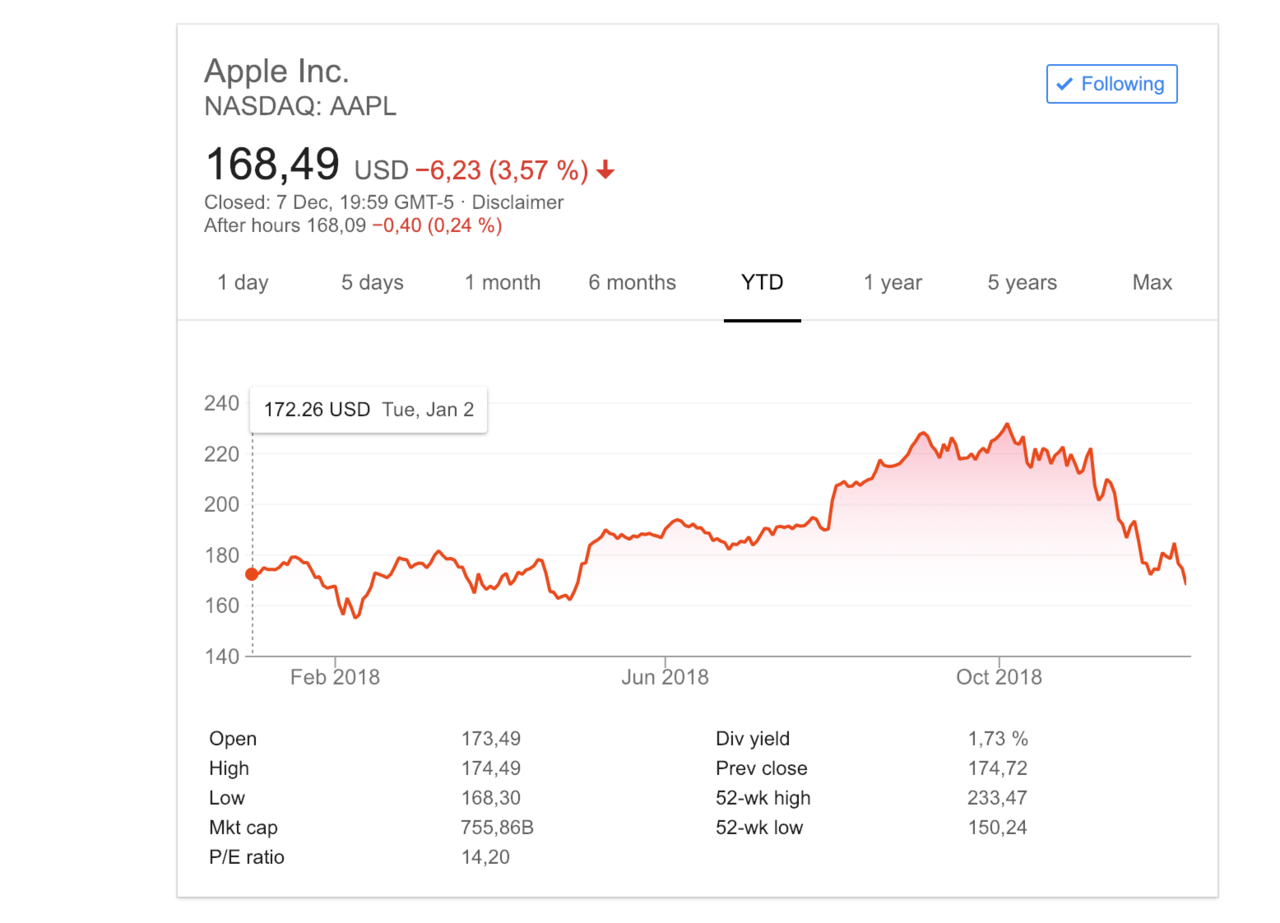Viewport: 1280px width, 923px height.
Task: Open the 6 months chart view
Action: [632, 283]
